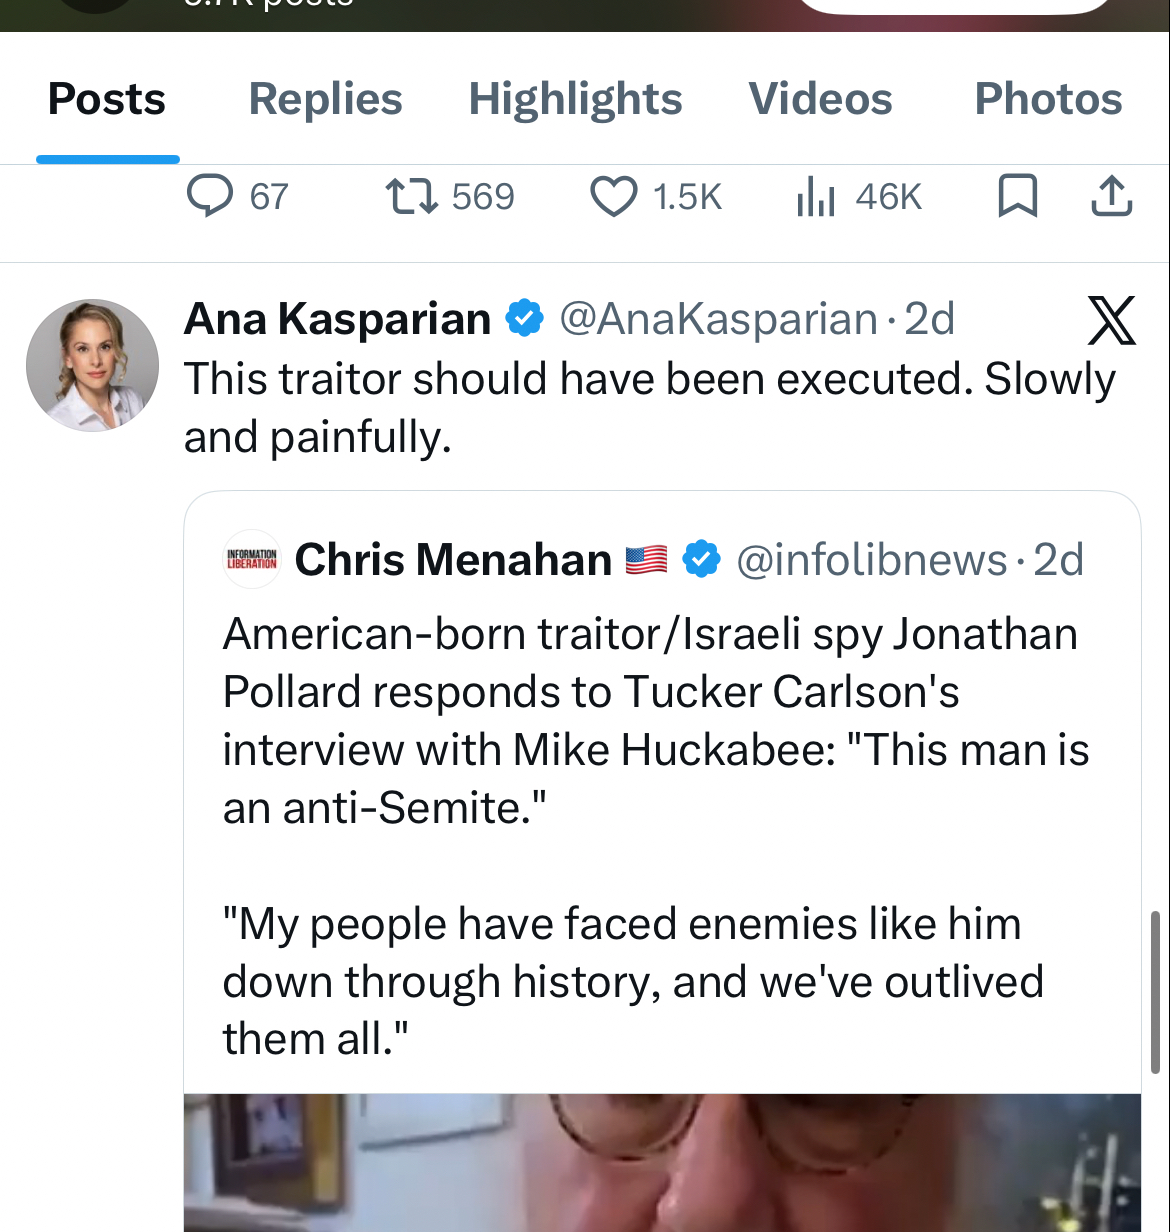Viewport: 1170px width, 1232px height.
Task: Tap the X logo on the post
Action: click(x=1111, y=321)
